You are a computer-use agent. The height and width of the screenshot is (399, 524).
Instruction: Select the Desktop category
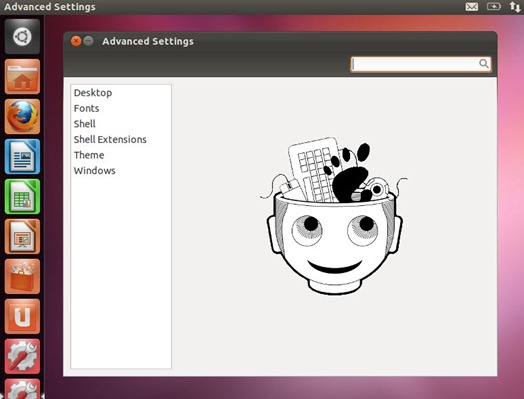(93, 93)
